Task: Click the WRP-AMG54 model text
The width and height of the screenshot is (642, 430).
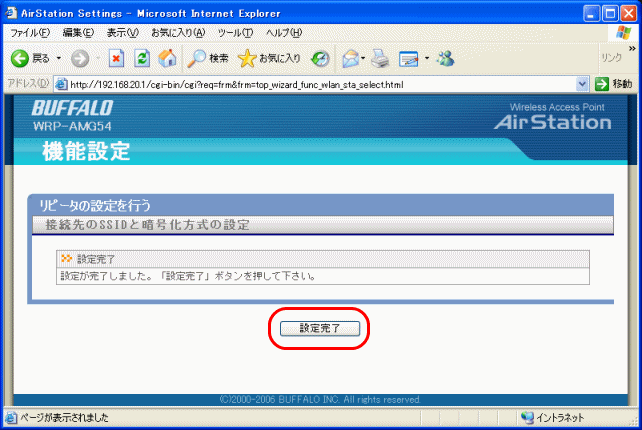Action: pos(72,126)
